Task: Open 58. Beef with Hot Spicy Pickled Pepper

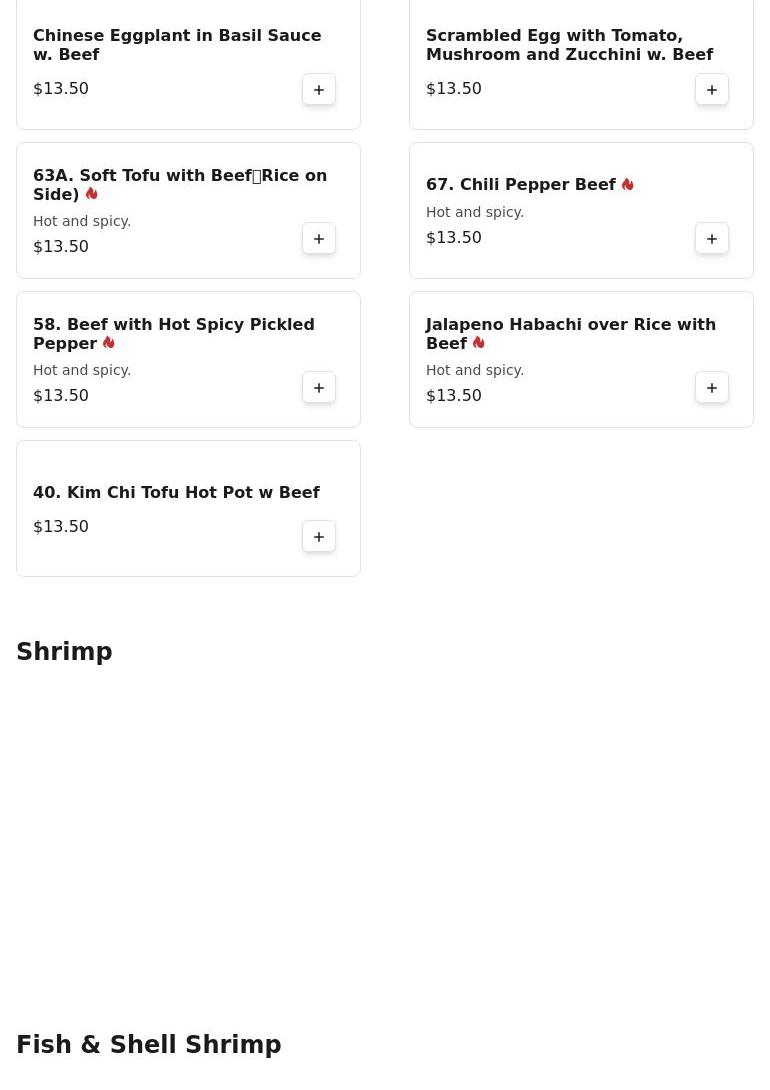Action: pyautogui.click(x=173, y=333)
